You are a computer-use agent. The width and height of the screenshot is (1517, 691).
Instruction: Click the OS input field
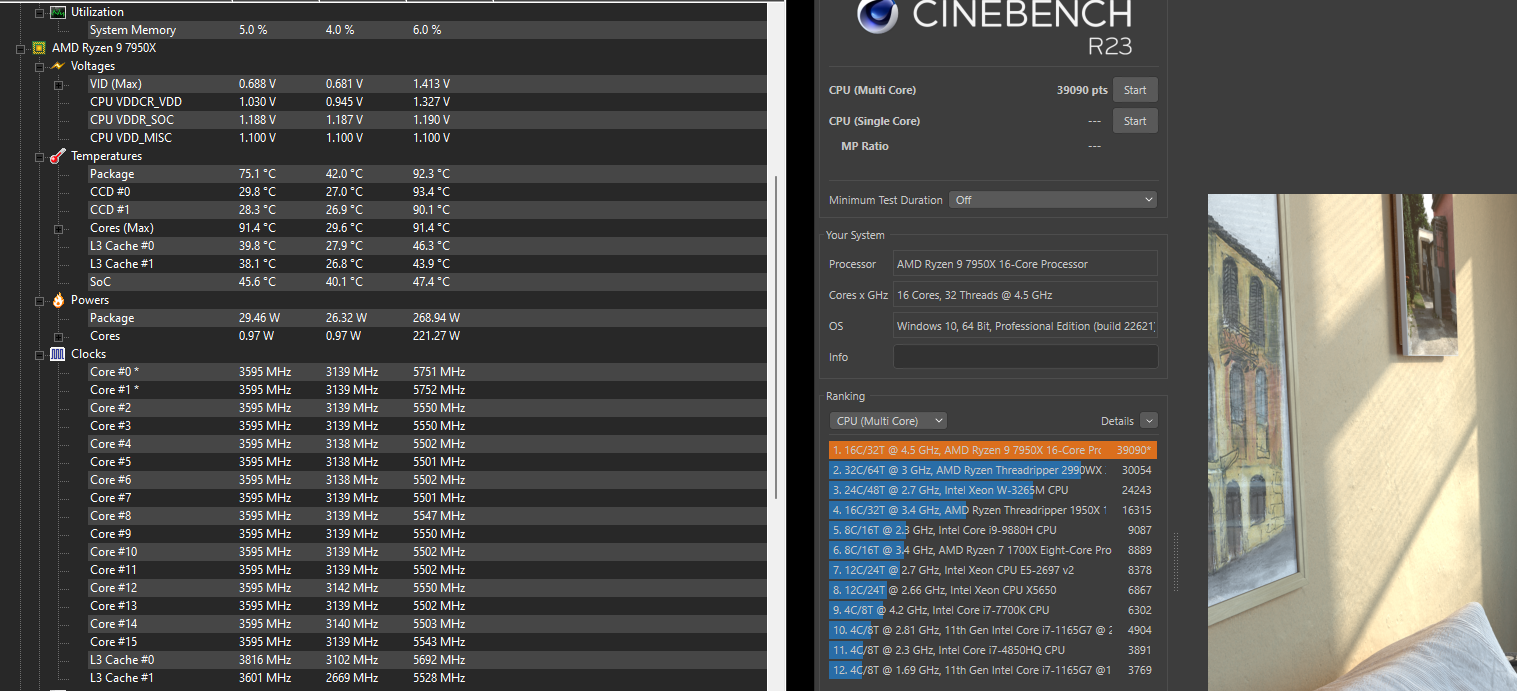click(x=1024, y=325)
